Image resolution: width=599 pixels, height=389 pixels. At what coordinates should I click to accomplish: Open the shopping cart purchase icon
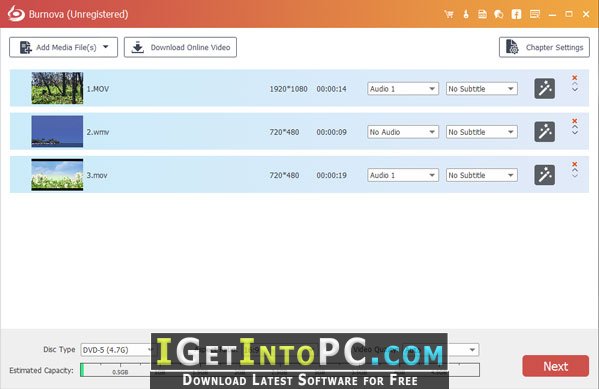coord(449,15)
